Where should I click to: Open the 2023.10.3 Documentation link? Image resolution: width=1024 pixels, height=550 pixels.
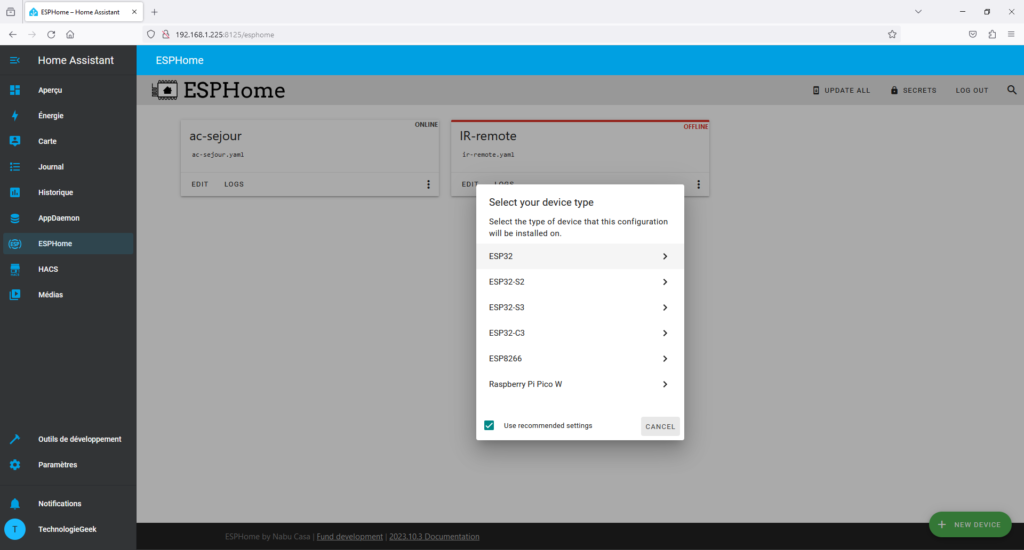(x=434, y=536)
